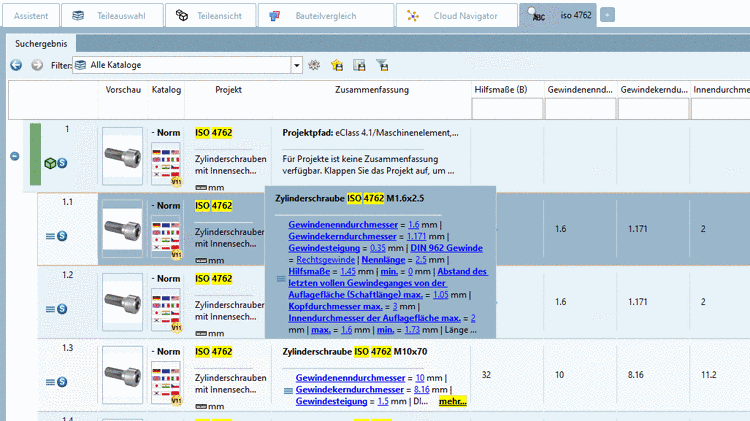
Task: Collapse result row 1 with minus button
Action: click(15, 156)
